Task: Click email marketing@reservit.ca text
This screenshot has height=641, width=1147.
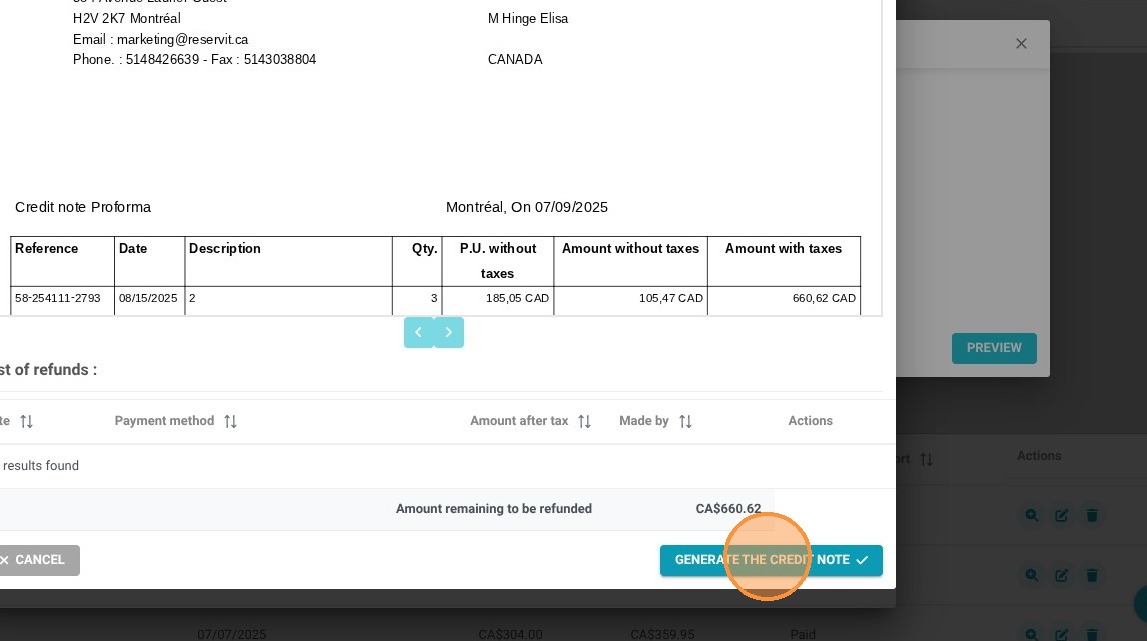Action: point(182,40)
